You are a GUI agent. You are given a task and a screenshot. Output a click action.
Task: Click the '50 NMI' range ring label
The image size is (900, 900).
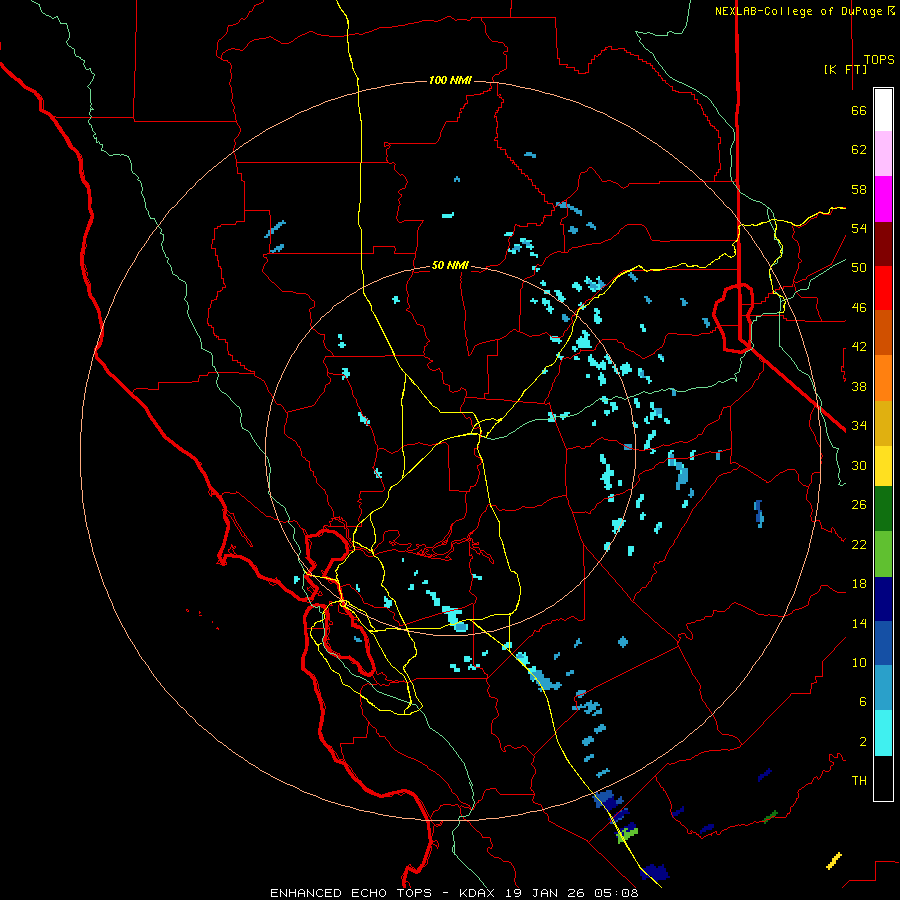point(450,265)
